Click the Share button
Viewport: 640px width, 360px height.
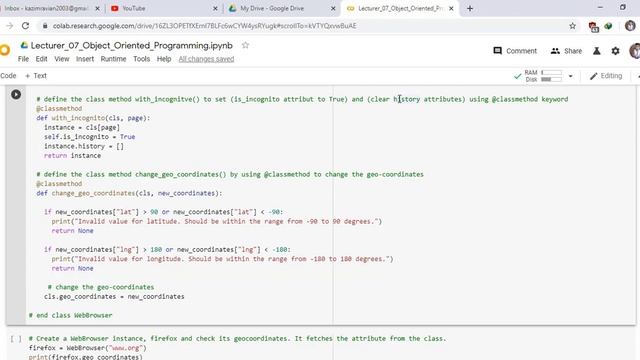tap(566, 51)
